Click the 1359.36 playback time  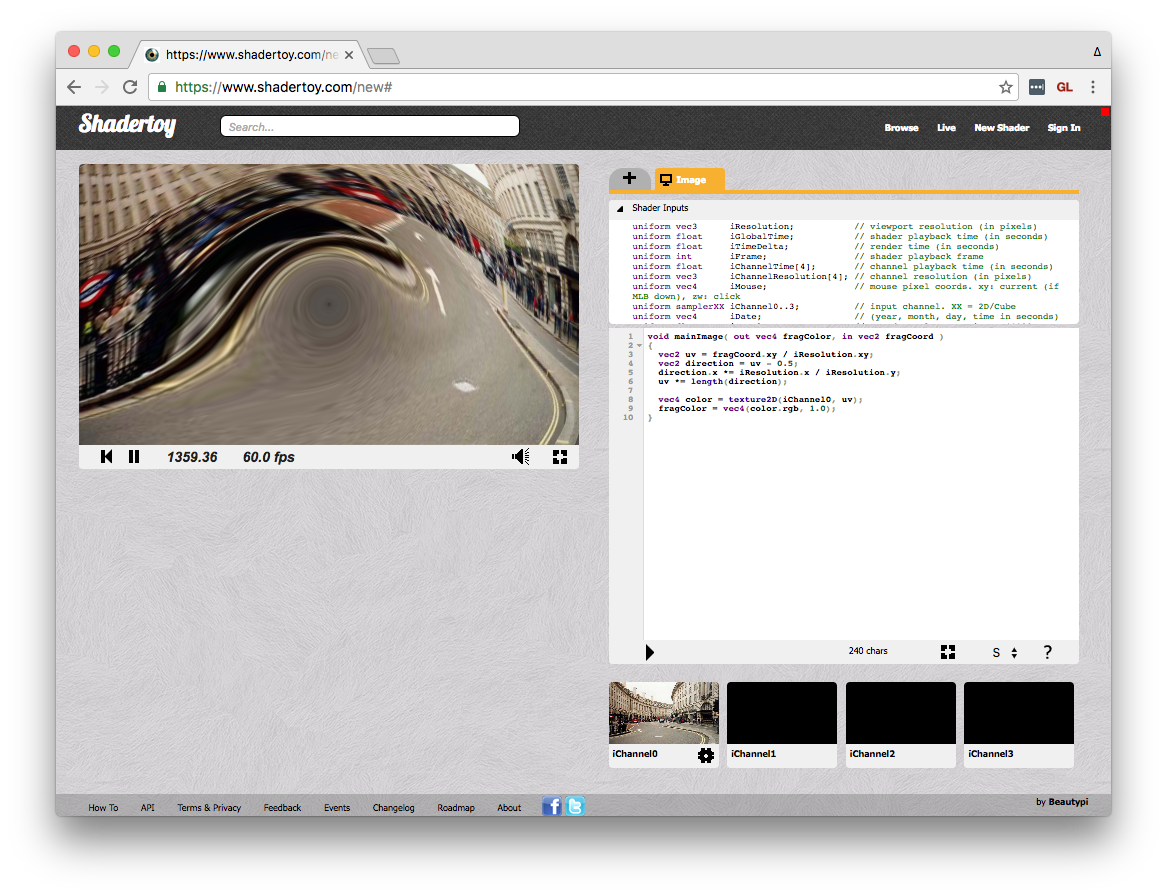point(192,457)
